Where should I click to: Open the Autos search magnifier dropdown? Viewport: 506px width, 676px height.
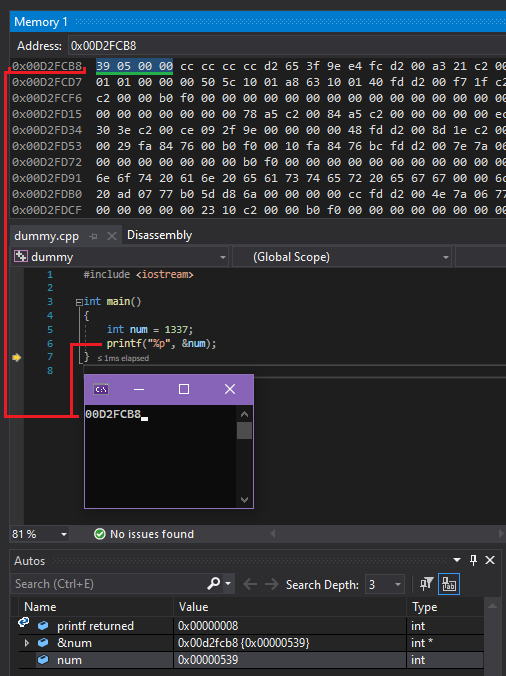click(x=228, y=584)
